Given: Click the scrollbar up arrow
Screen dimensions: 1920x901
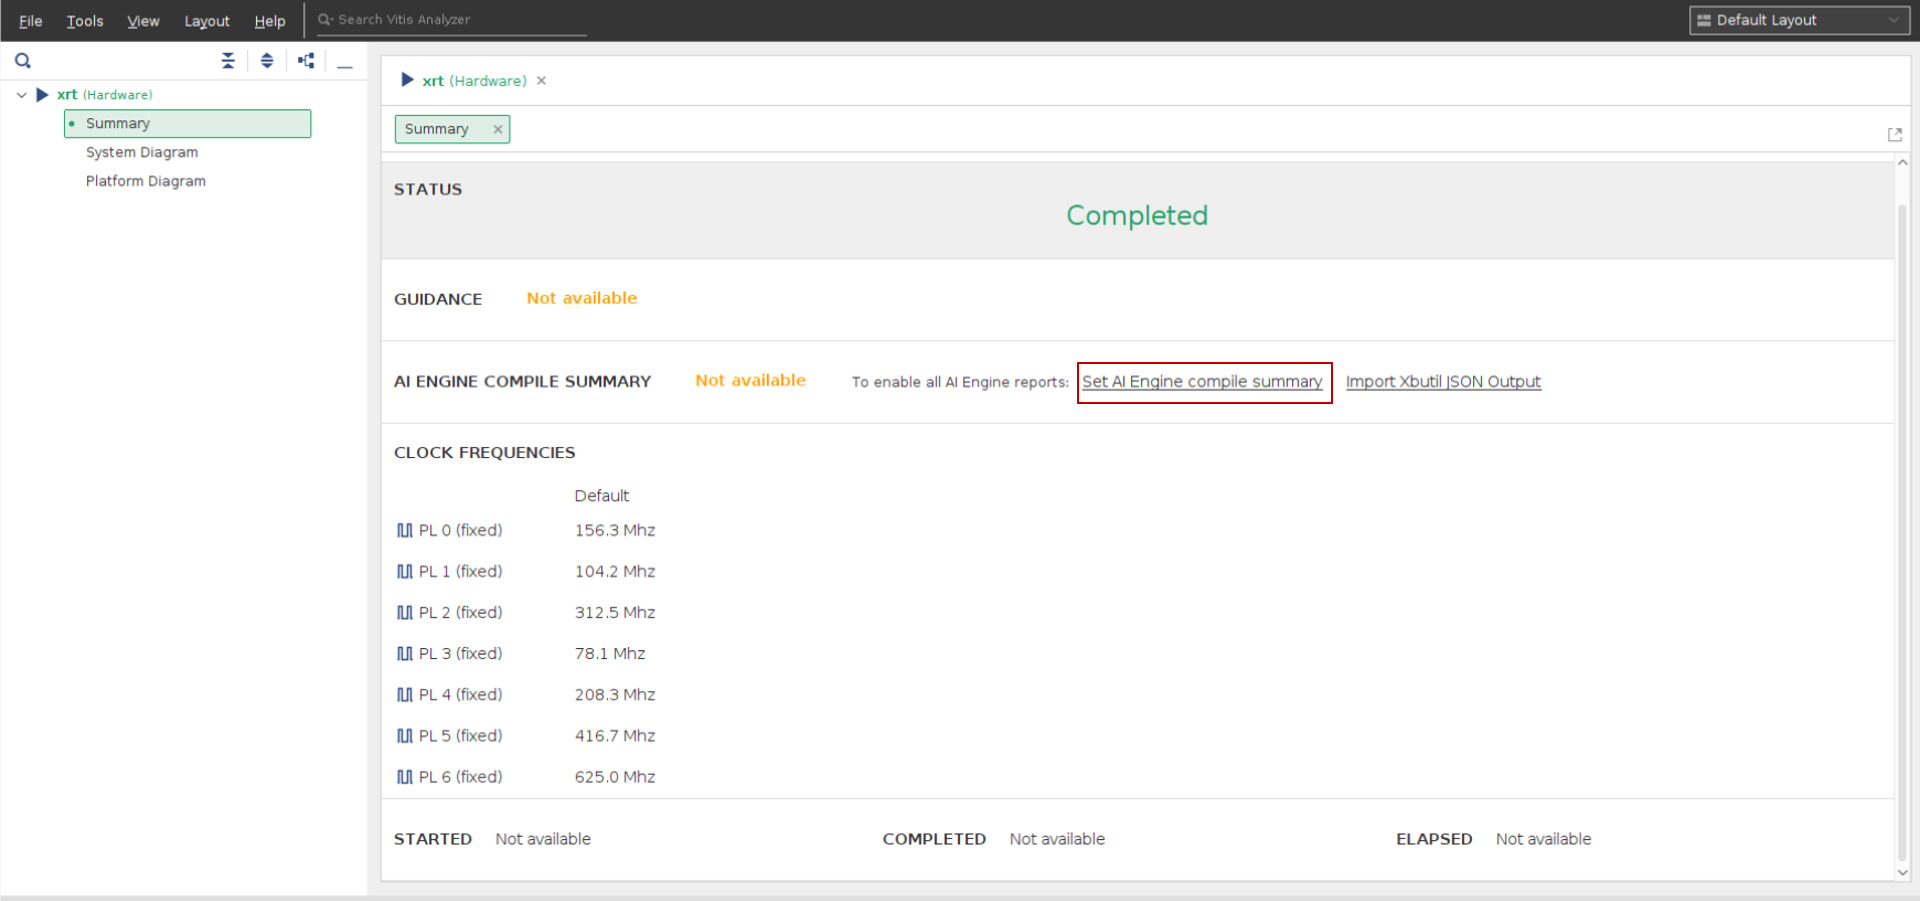Looking at the screenshot, I should 1902,162.
